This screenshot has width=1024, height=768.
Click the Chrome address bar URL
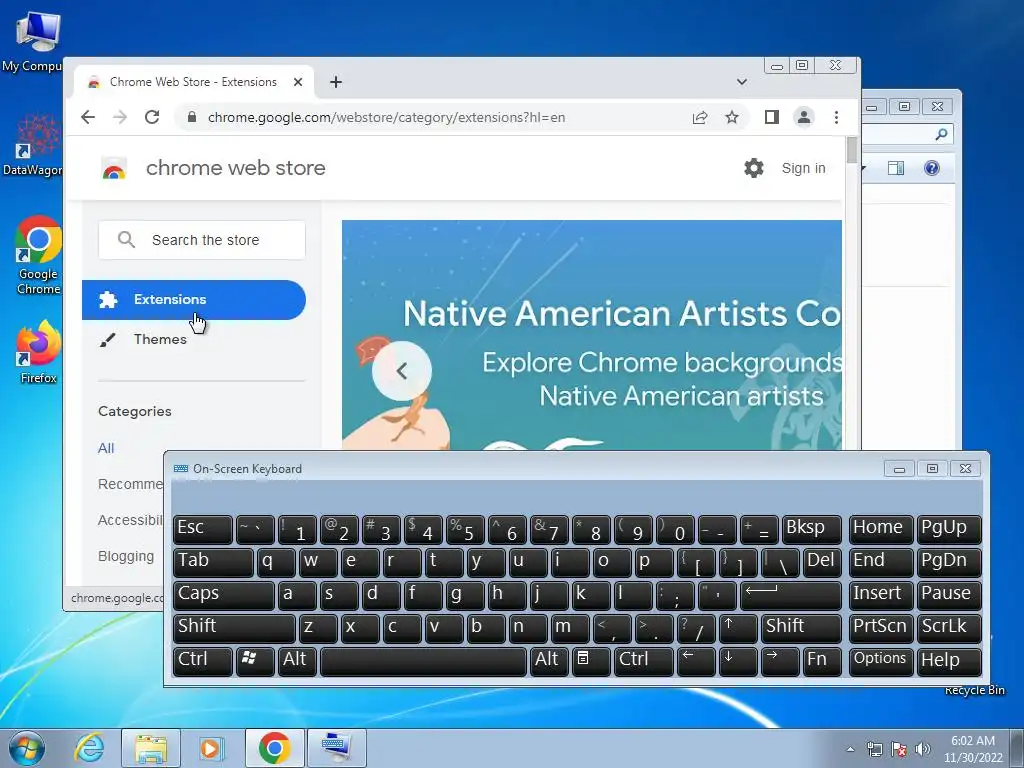tap(387, 118)
